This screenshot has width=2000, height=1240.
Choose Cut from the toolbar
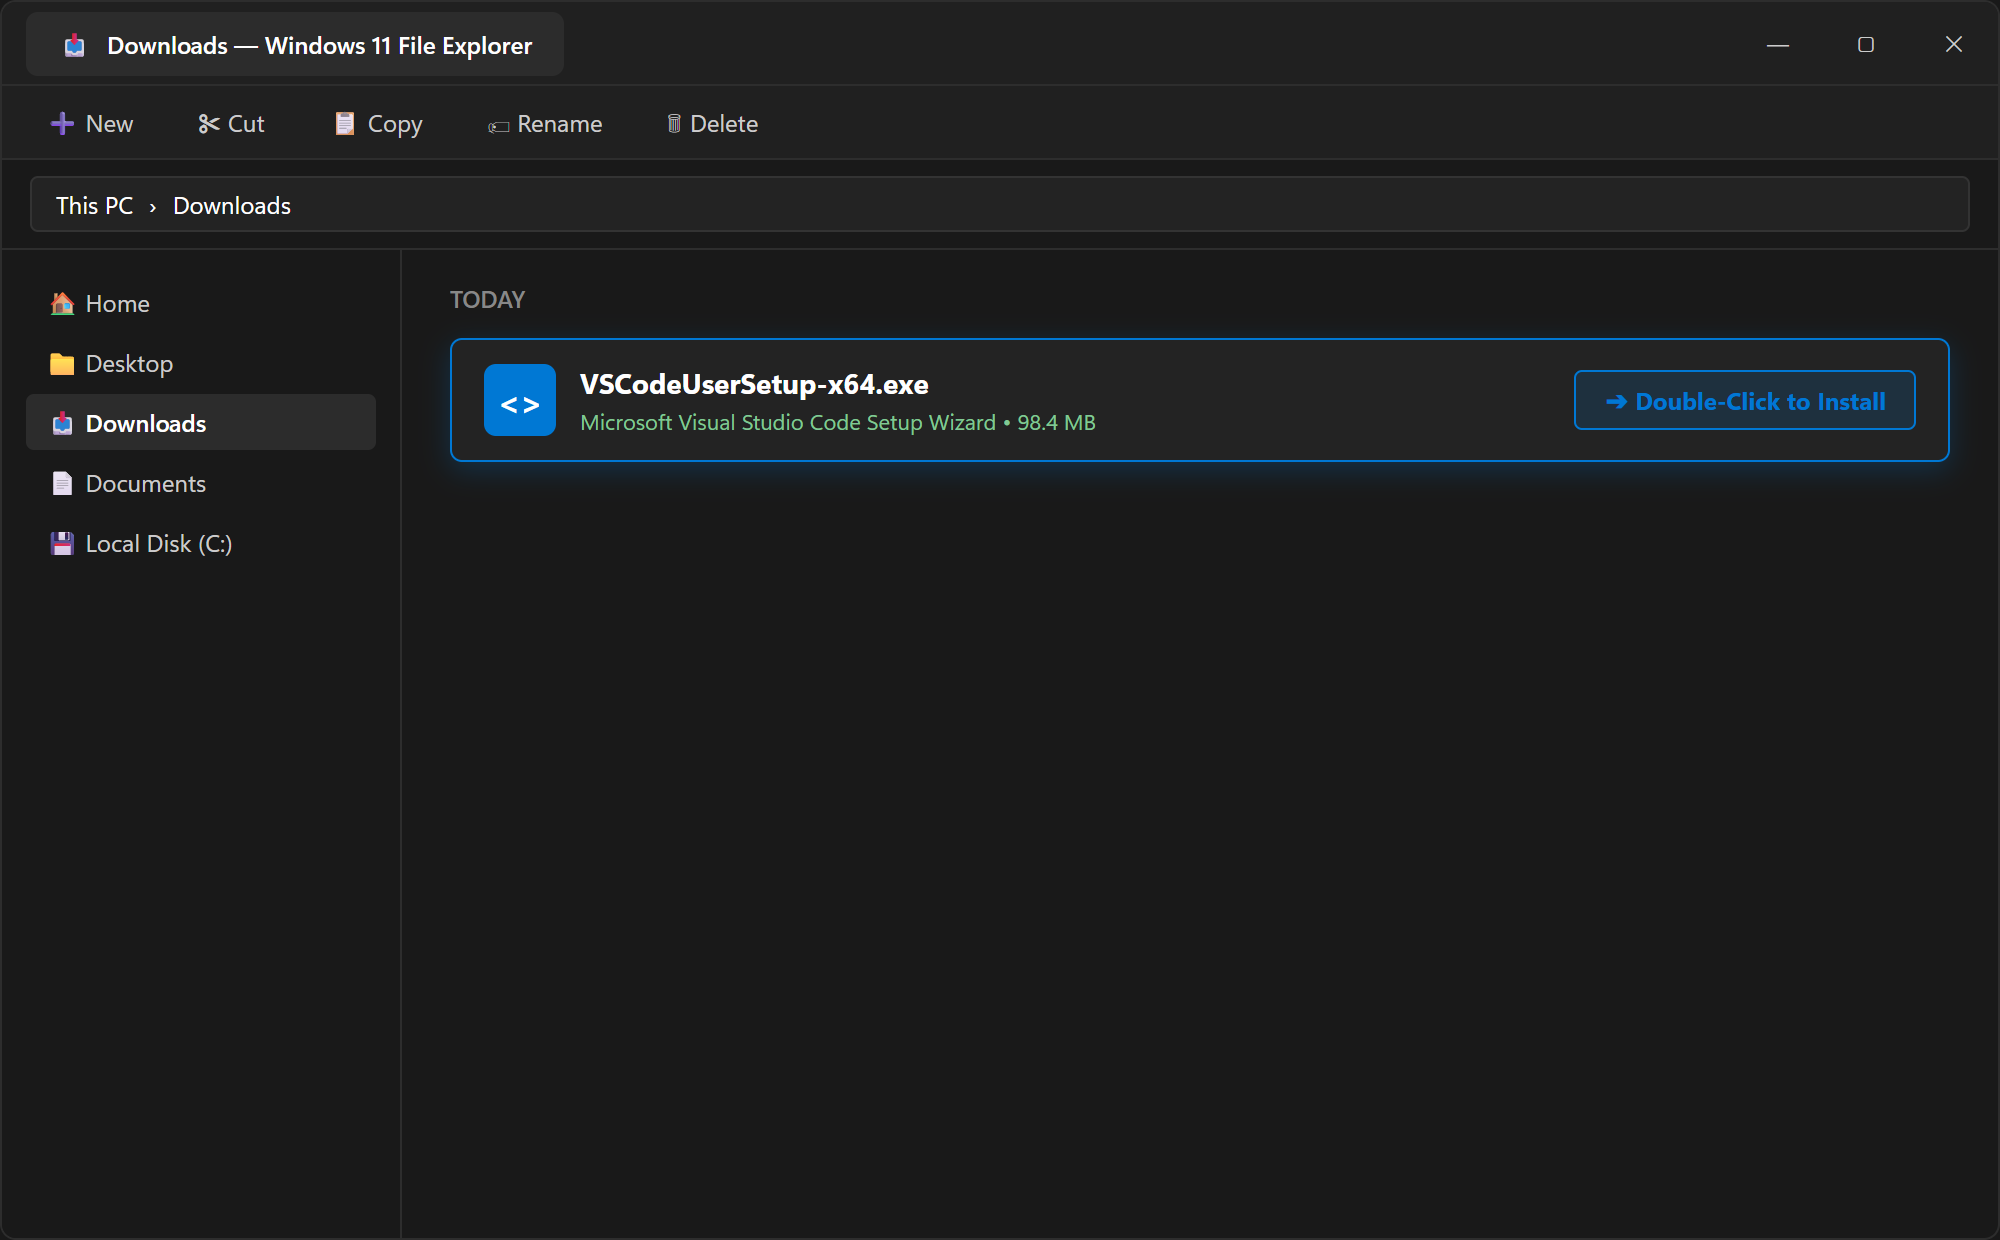pyautogui.click(x=231, y=123)
